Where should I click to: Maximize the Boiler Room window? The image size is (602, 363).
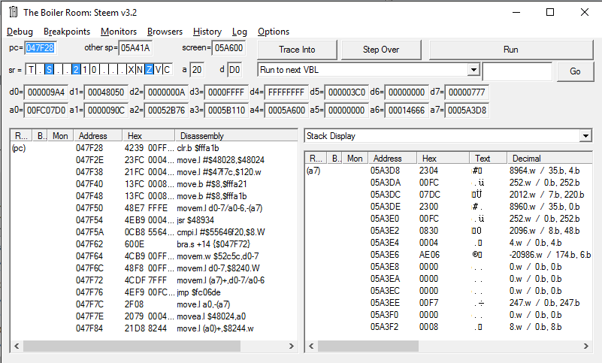(550, 12)
